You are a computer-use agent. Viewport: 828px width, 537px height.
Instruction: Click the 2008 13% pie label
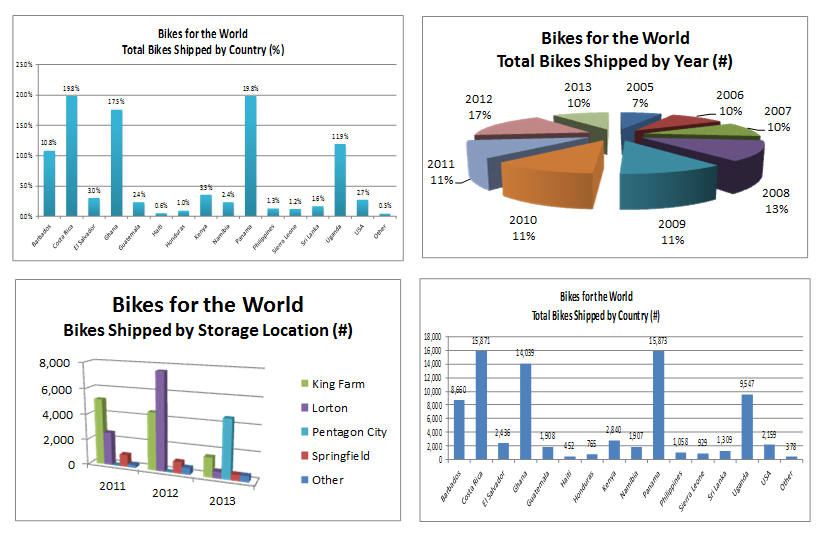(776, 201)
